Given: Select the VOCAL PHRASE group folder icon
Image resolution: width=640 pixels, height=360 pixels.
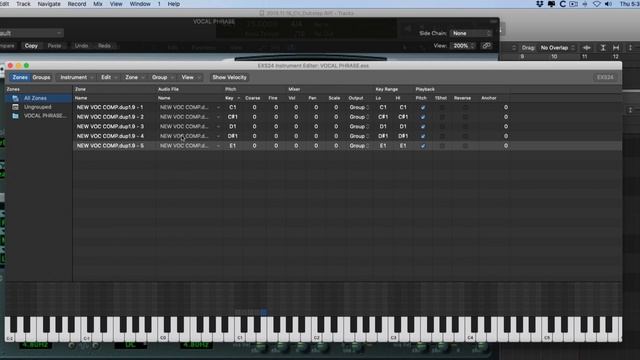Looking at the screenshot, I should (16, 116).
